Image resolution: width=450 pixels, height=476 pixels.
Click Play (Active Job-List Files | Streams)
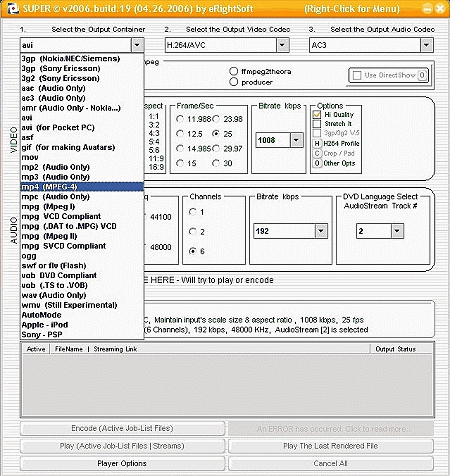coord(122,446)
